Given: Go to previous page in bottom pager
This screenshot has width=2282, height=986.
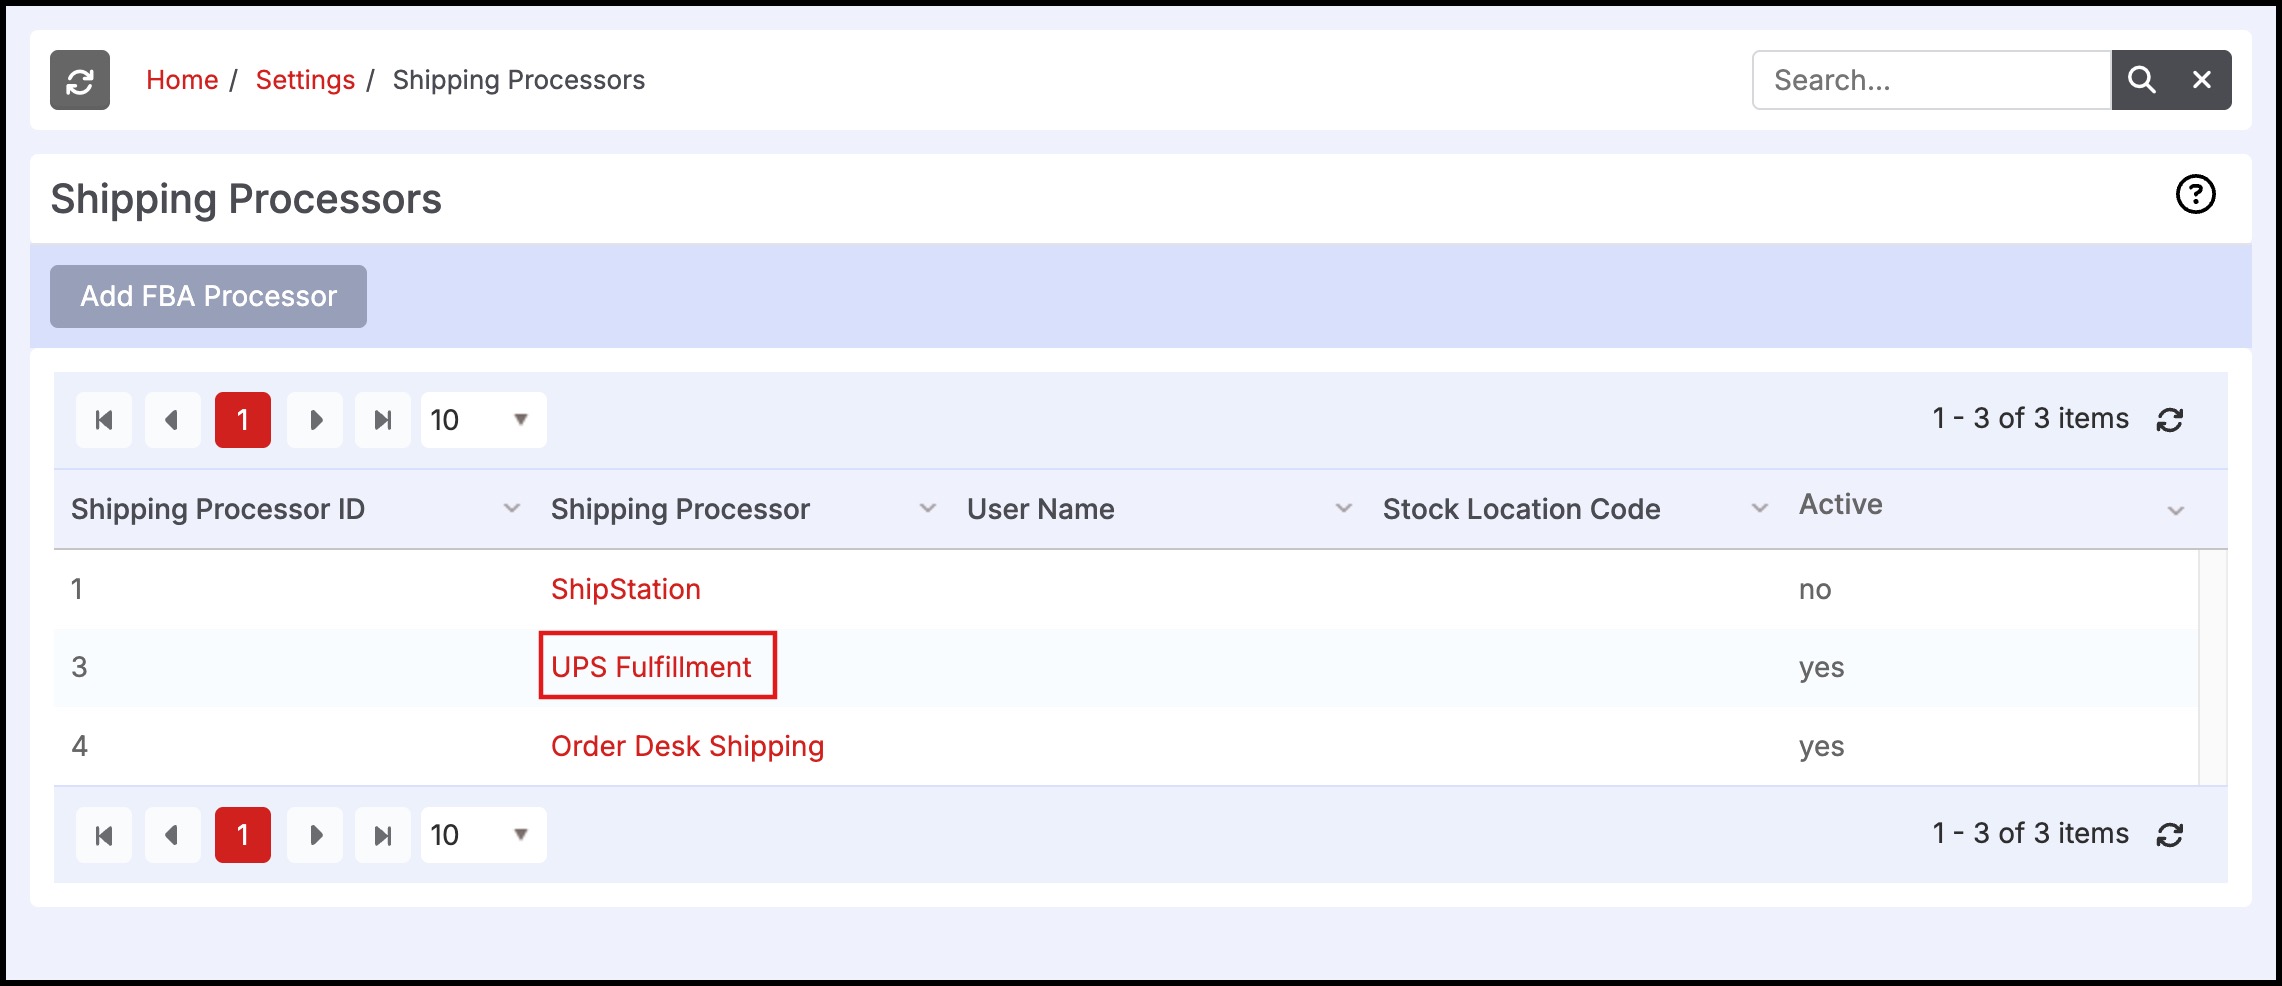Looking at the screenshot, I should tap(172, 835).
